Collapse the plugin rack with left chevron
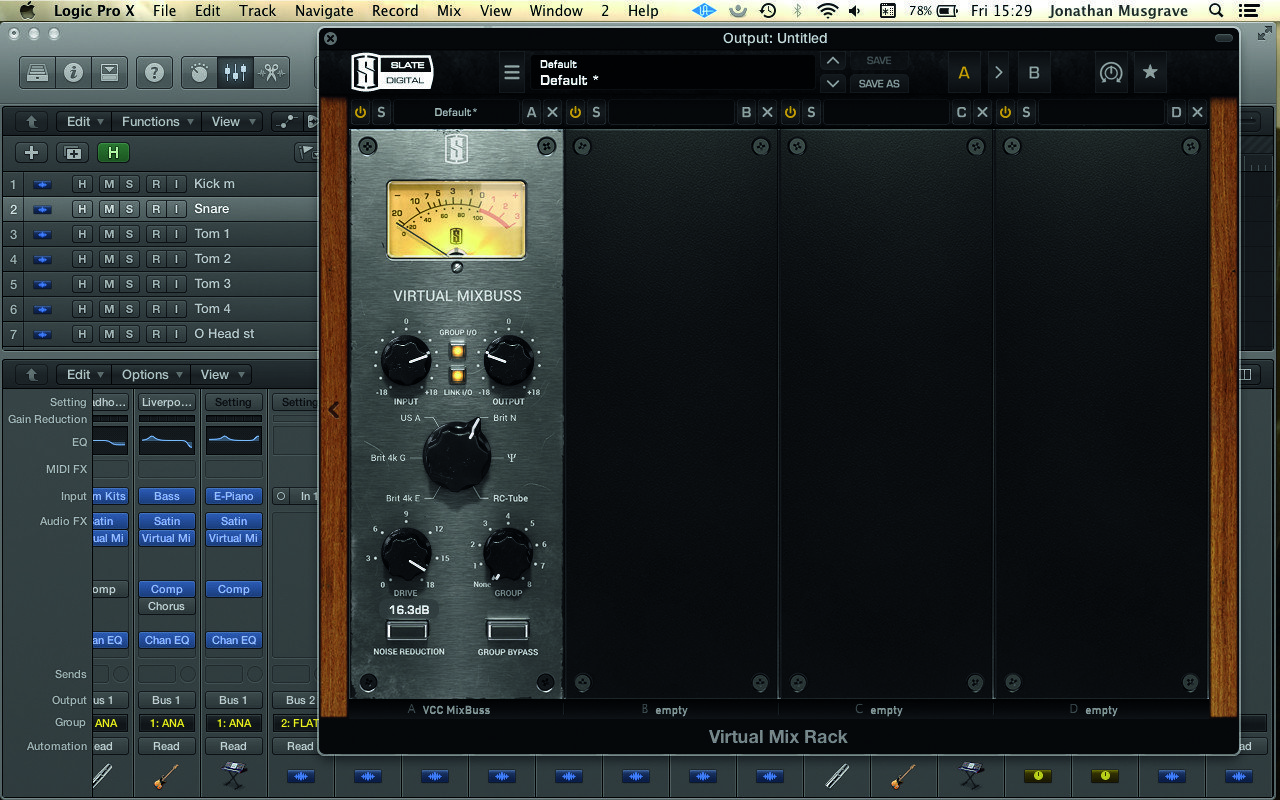Screen dimensions: 1280x800 (334, 410)
